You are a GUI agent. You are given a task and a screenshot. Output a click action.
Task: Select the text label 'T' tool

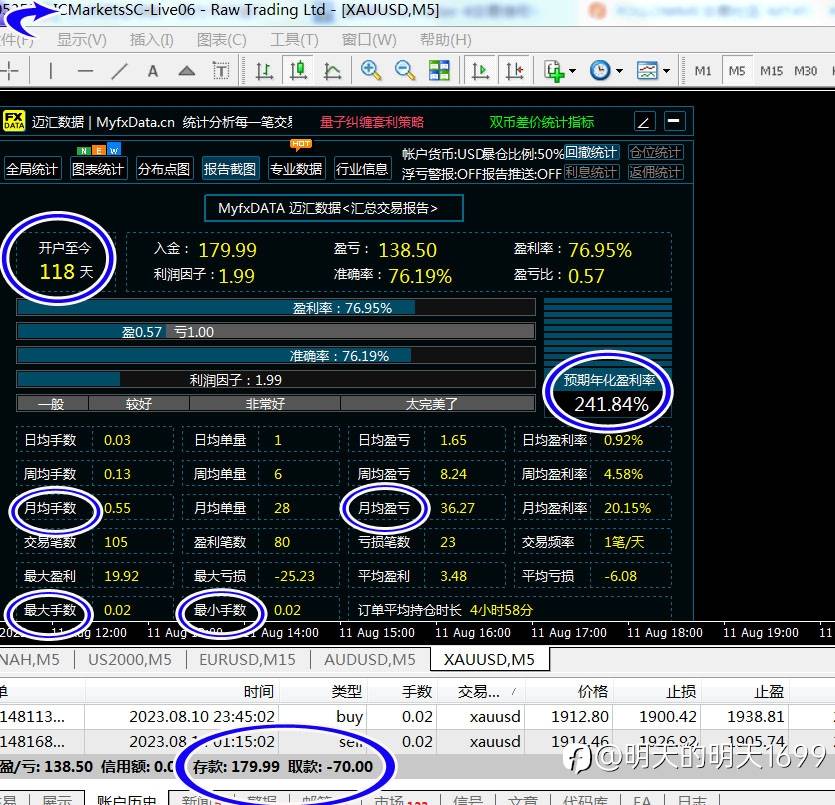(x=220, y=71)
